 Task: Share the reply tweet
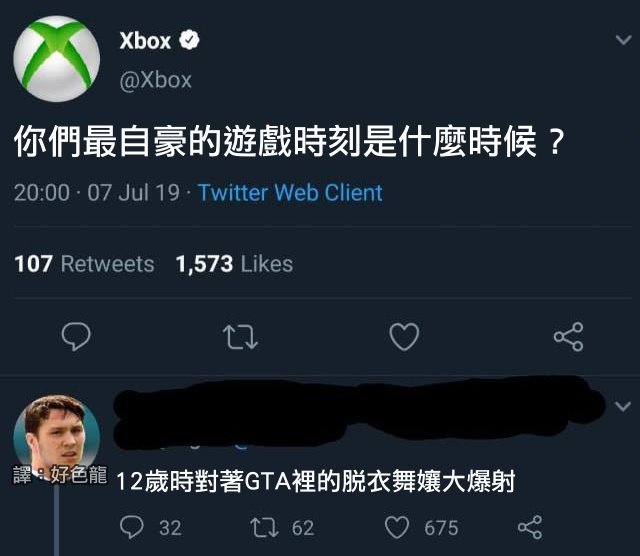coord(529,527)
